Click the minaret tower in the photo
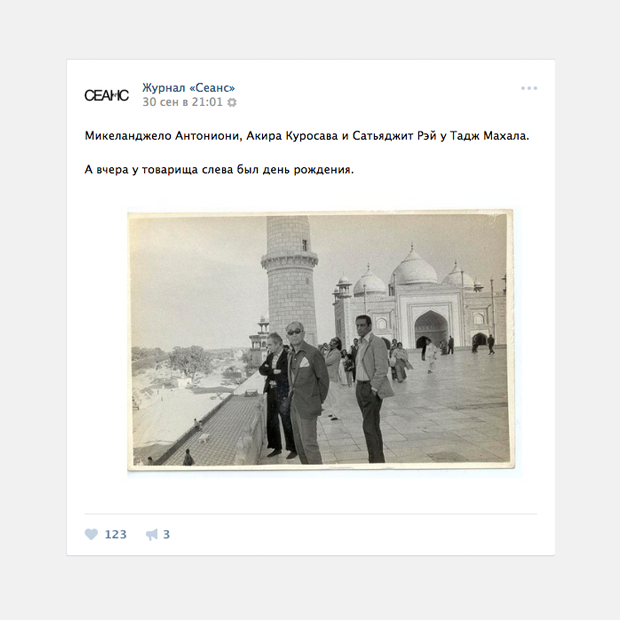The width and height of the screenshot is (620, 620). [290, 279]
